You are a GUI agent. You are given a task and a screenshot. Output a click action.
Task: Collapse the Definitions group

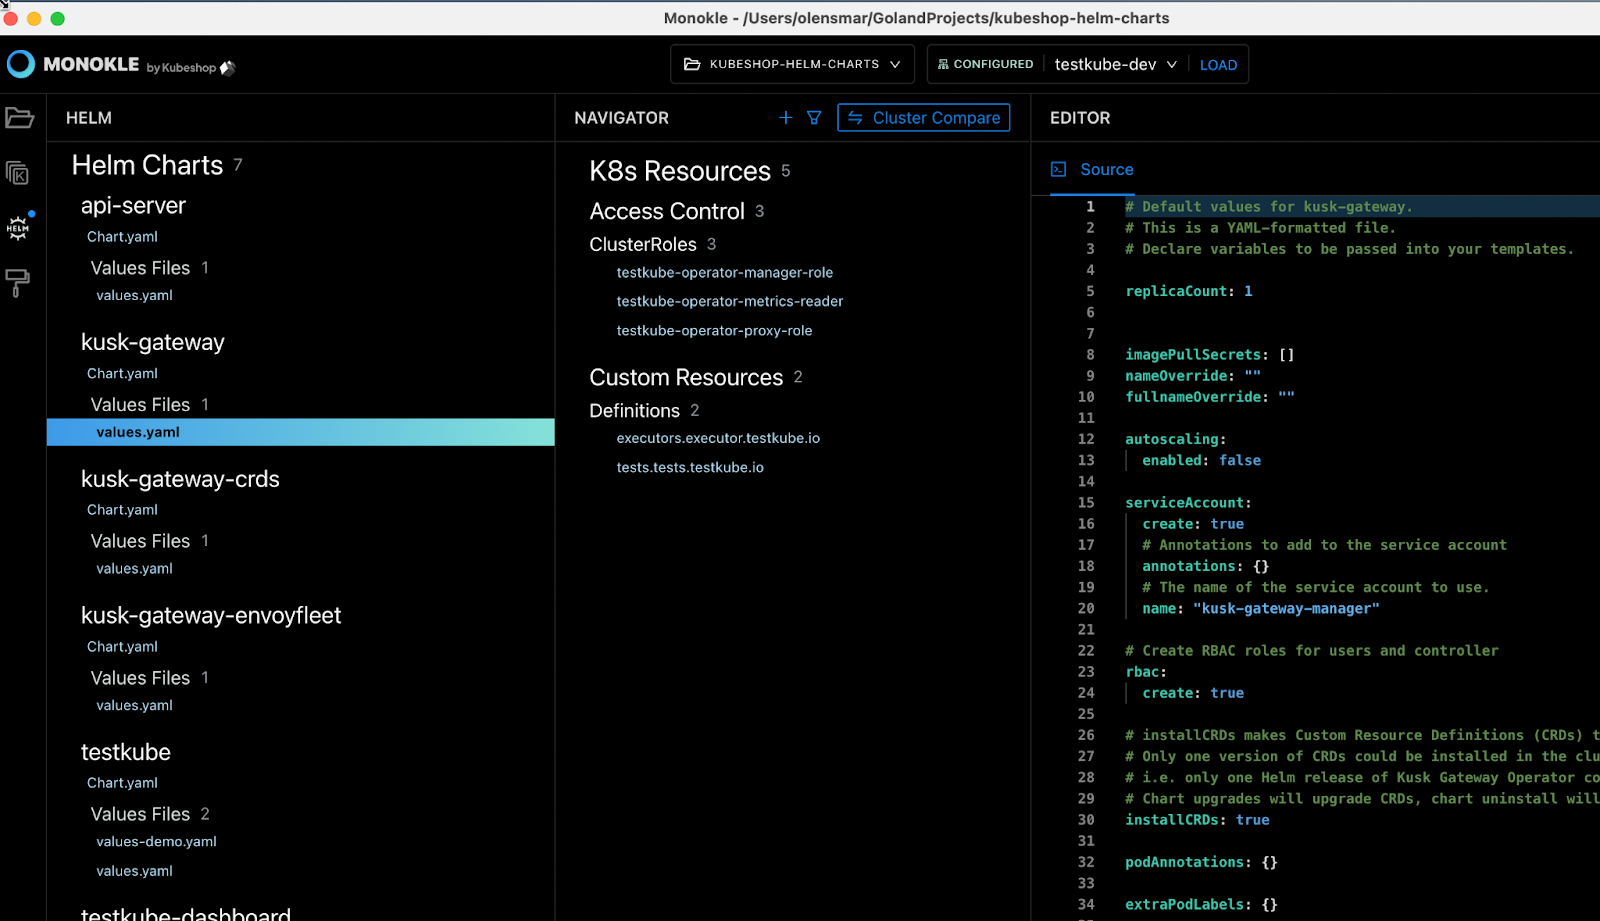click(635, 411)
